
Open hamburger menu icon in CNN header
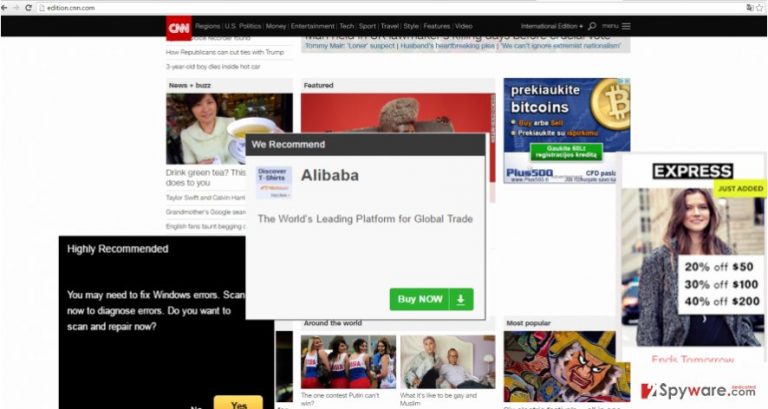click(x=626, y=26)
